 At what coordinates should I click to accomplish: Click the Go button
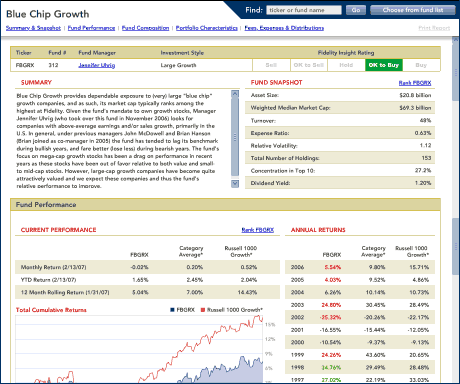tap(356, 10)
